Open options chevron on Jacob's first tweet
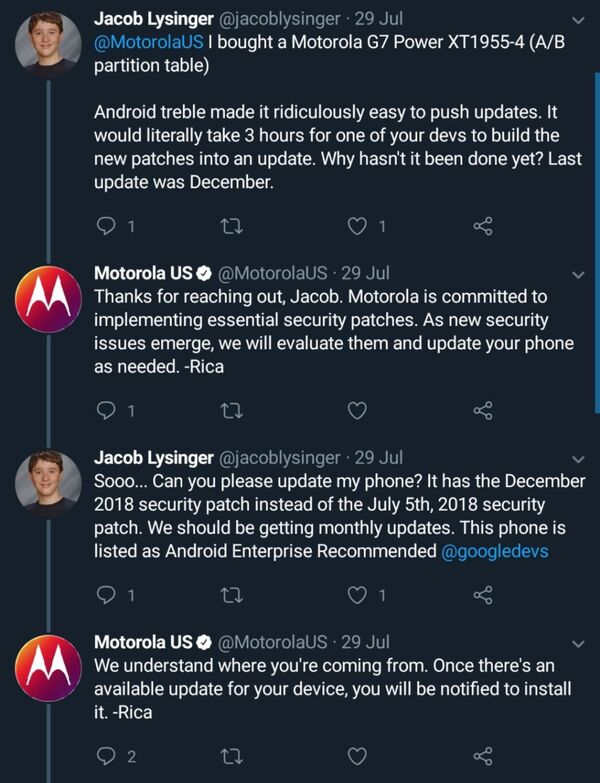The height and width of the screenshot is (783, 600). (577, 19)
